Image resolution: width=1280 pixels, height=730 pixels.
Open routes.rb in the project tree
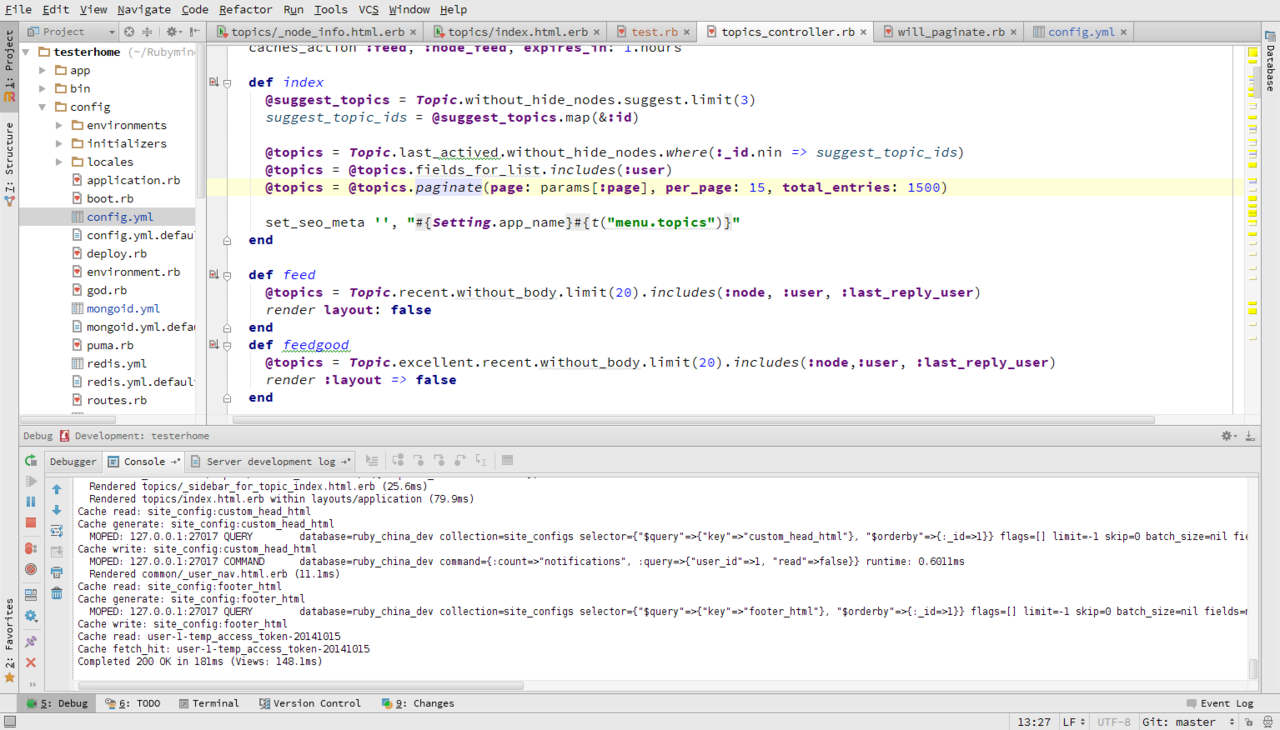[x=116, y=400]
